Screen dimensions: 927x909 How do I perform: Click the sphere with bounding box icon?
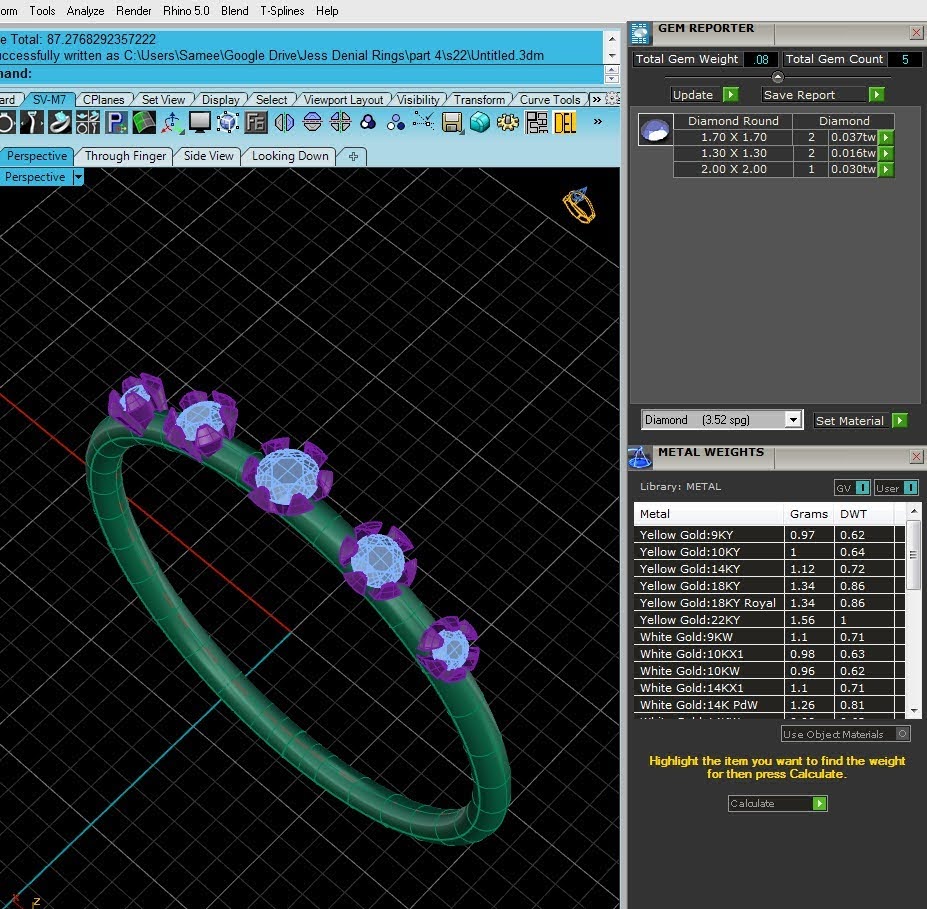[x=228, y=122]
